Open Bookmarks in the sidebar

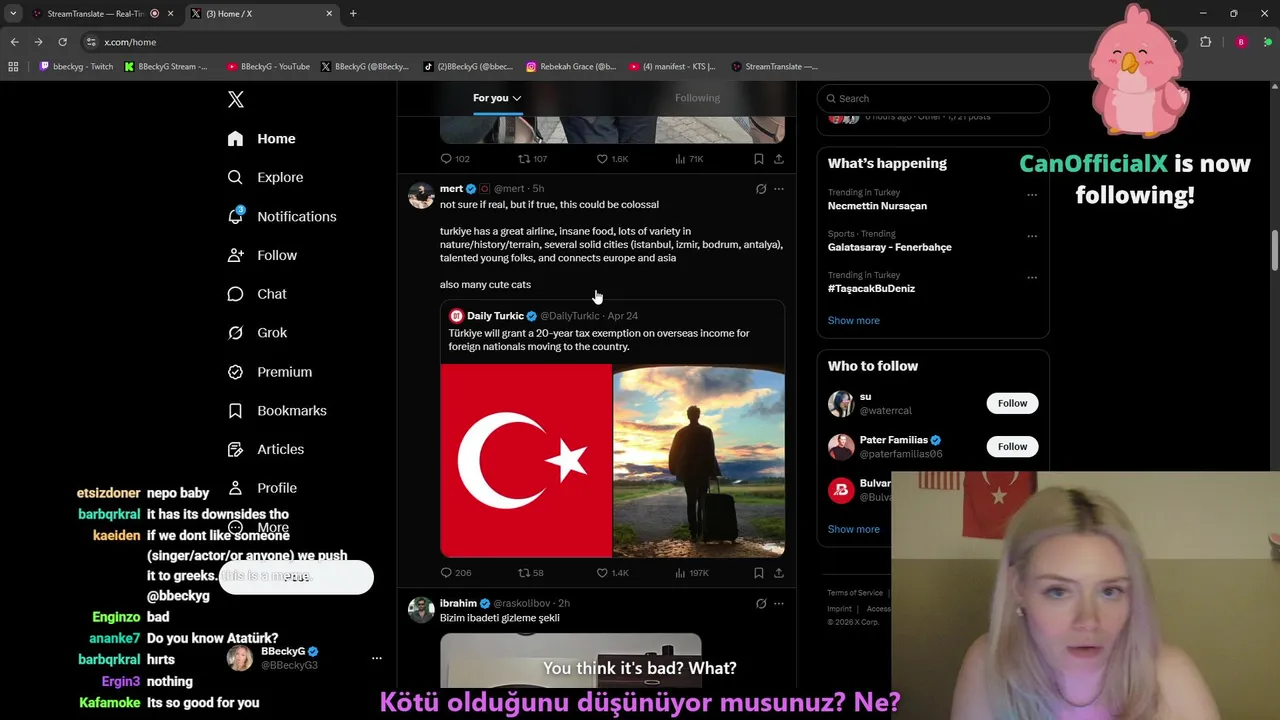277,410
